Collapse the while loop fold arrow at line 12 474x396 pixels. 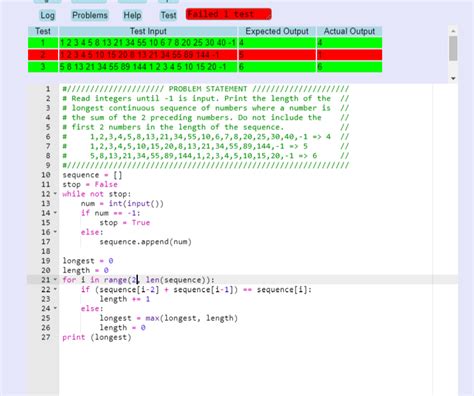(55, 194)
